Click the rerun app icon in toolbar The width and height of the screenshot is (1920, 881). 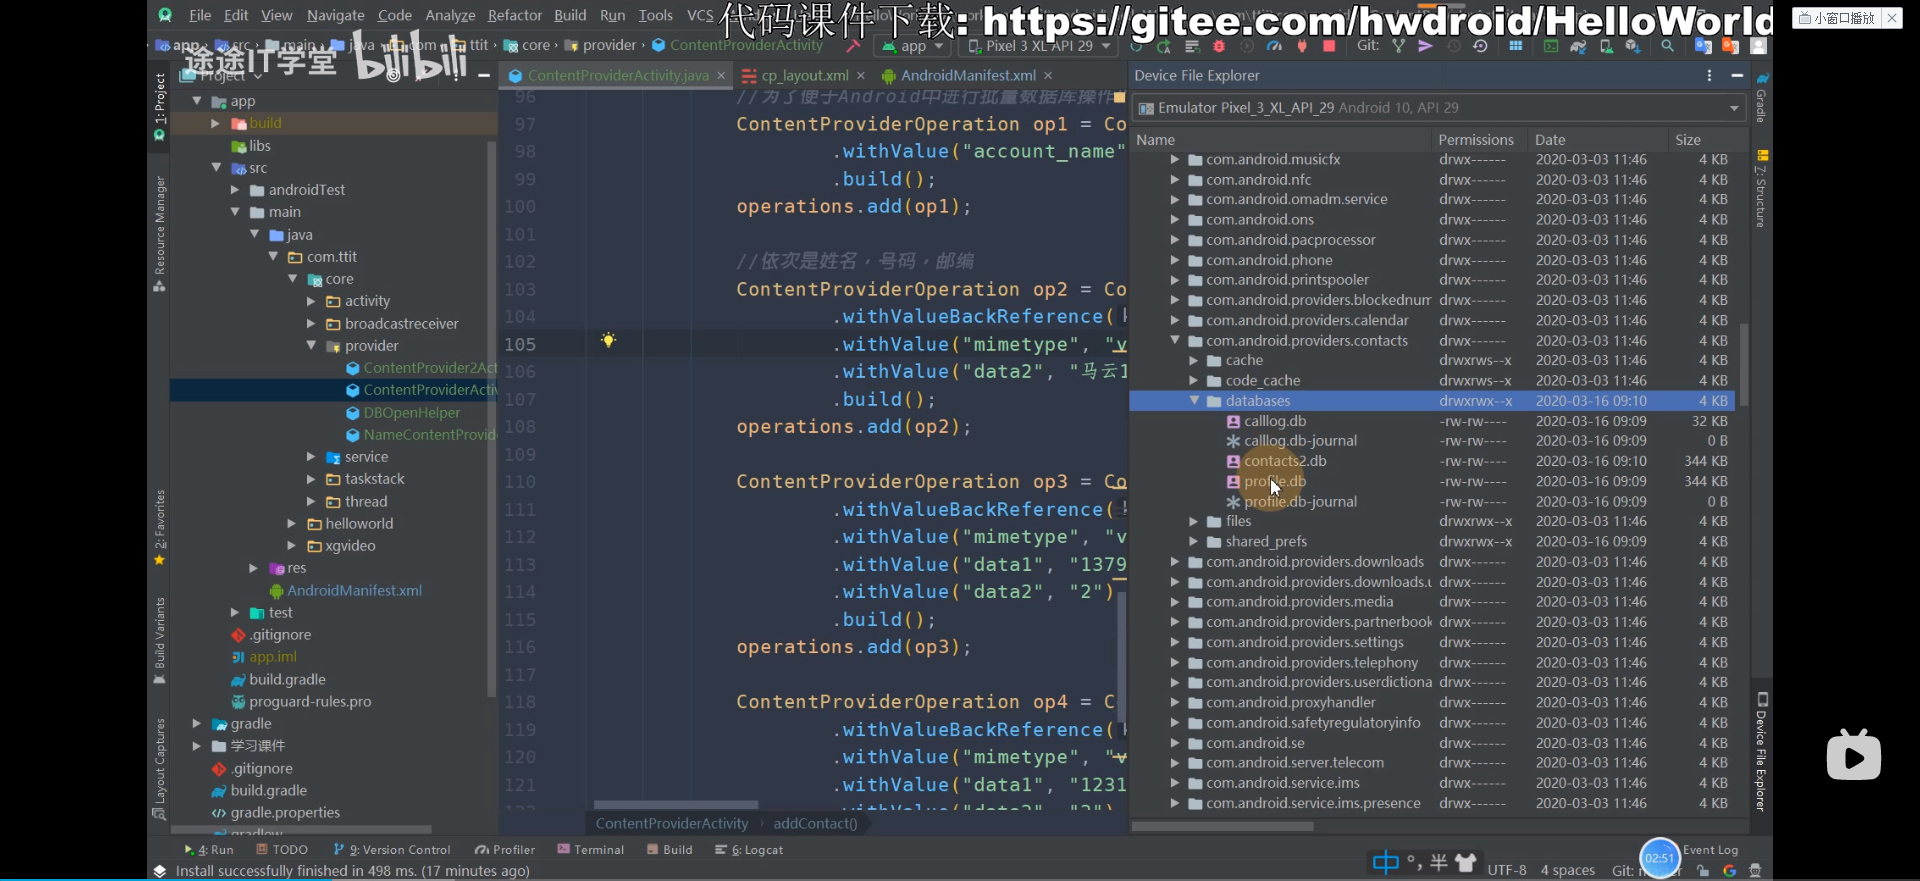point(1136,46)
